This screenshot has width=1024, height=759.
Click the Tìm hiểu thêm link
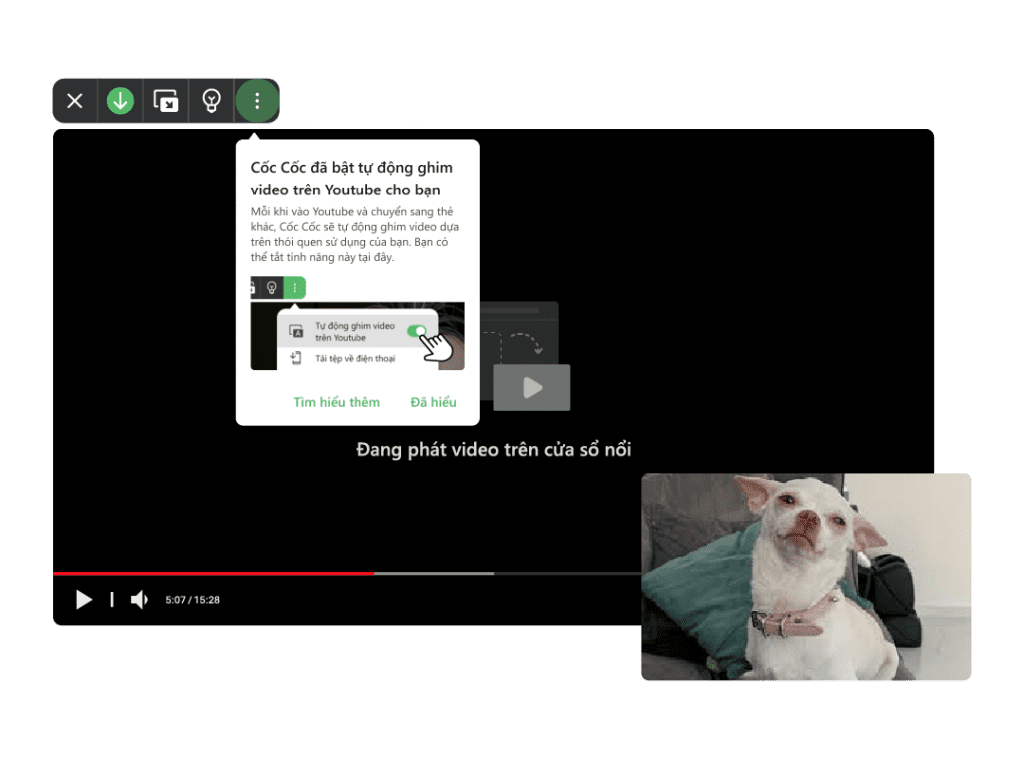336,402
